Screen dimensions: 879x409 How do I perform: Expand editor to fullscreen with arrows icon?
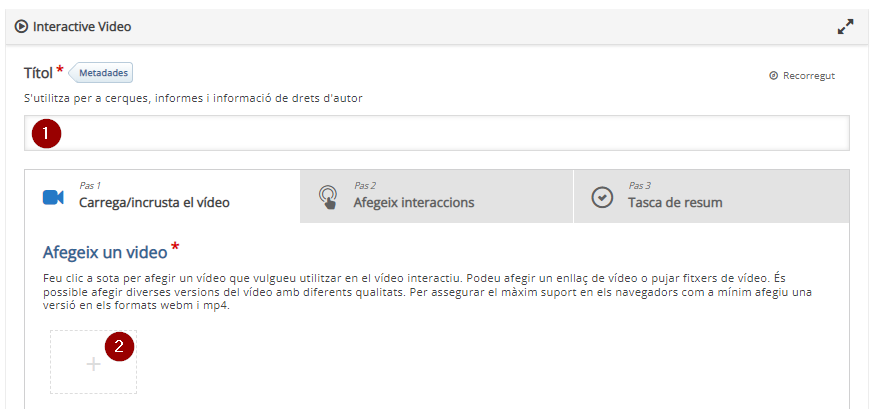pyautogui.click(x=845, y=27)
